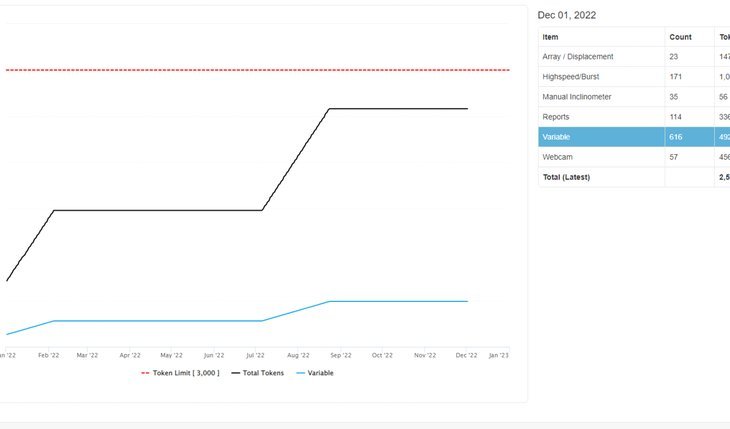The image size is (730, 429).
Task: Click the Total (Latest) row label
Action: tap(566, 177)
